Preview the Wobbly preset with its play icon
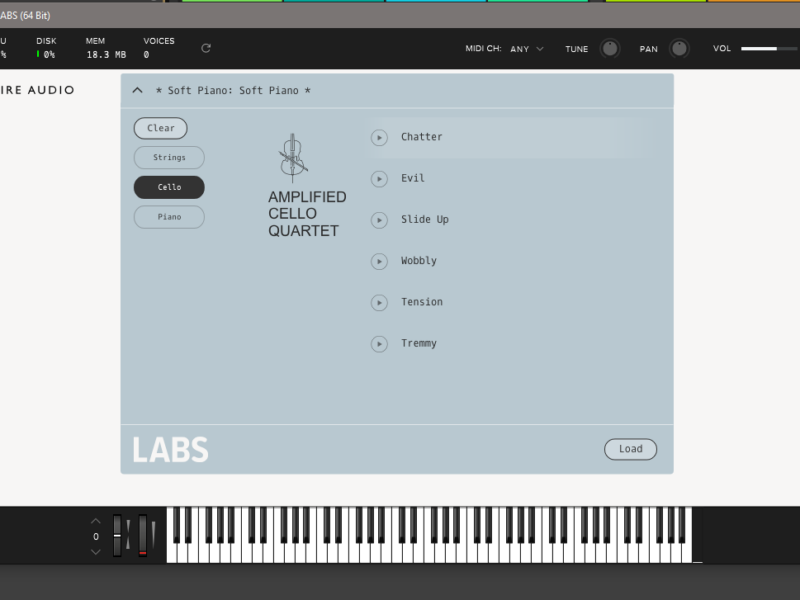 coord(379,261)
